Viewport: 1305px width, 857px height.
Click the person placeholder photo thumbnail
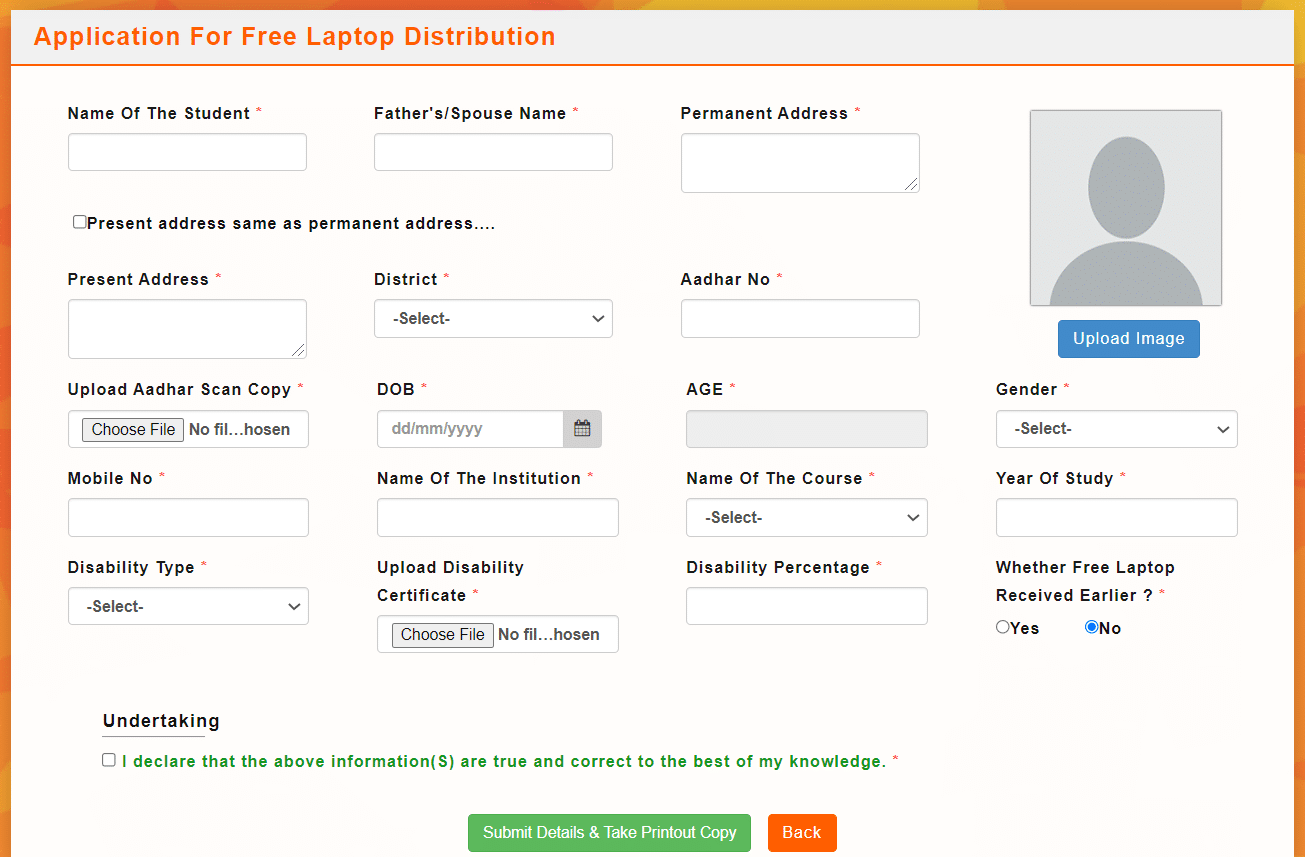(x=1125, y=207)
